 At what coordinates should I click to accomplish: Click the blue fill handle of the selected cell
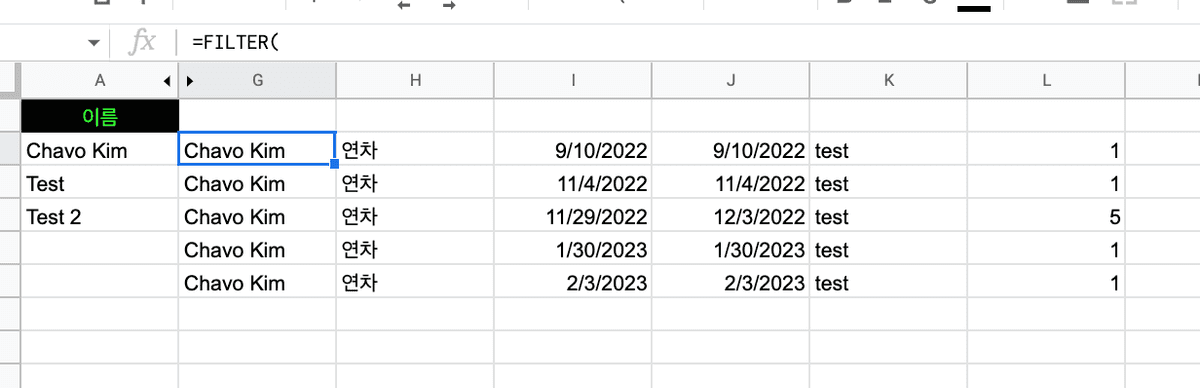pyautogui.click(x=334, y=165)
